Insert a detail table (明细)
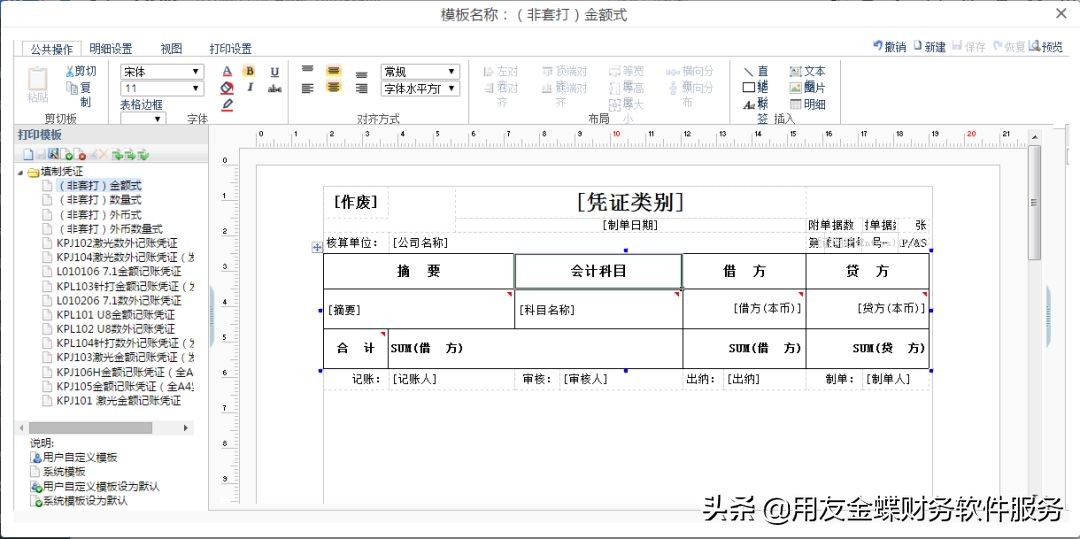1080x539 pixels. pyautogui.click(x=807, y=105)
